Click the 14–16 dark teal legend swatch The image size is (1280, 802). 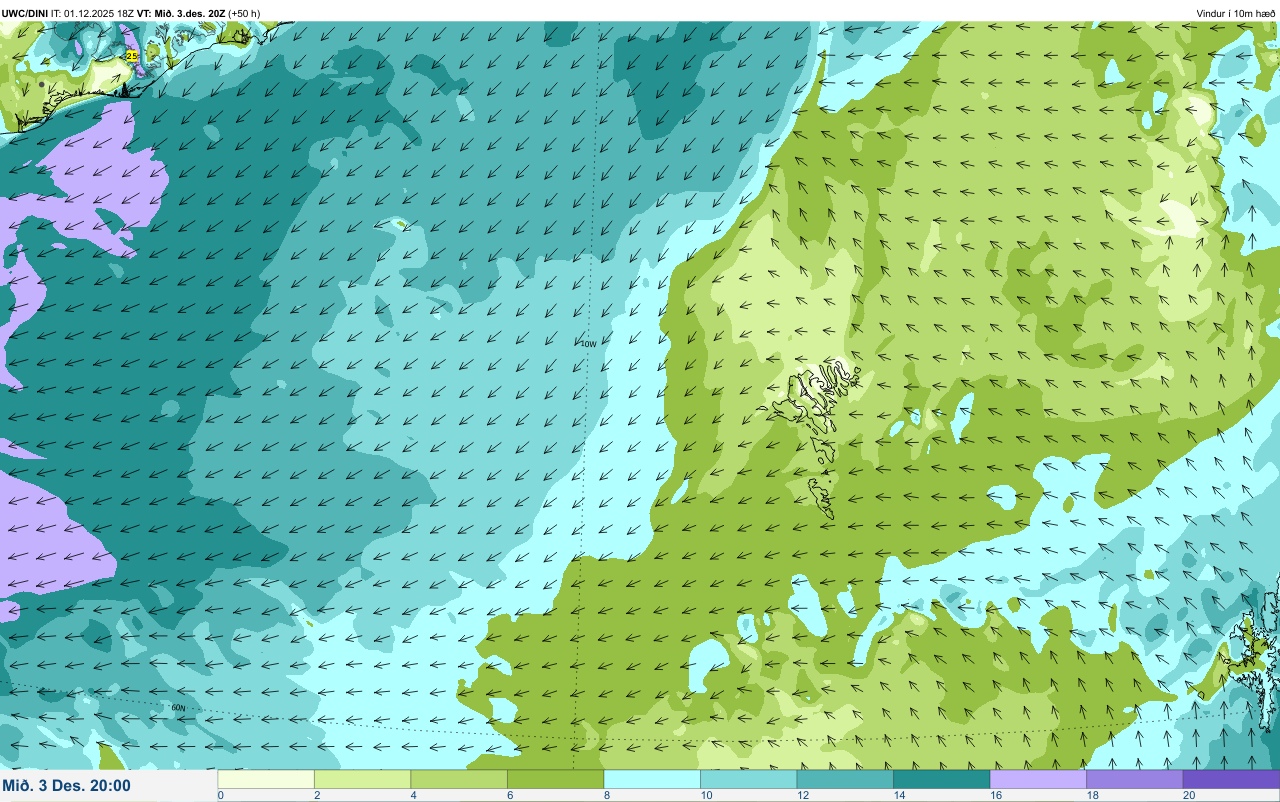(x=941, y=779)
